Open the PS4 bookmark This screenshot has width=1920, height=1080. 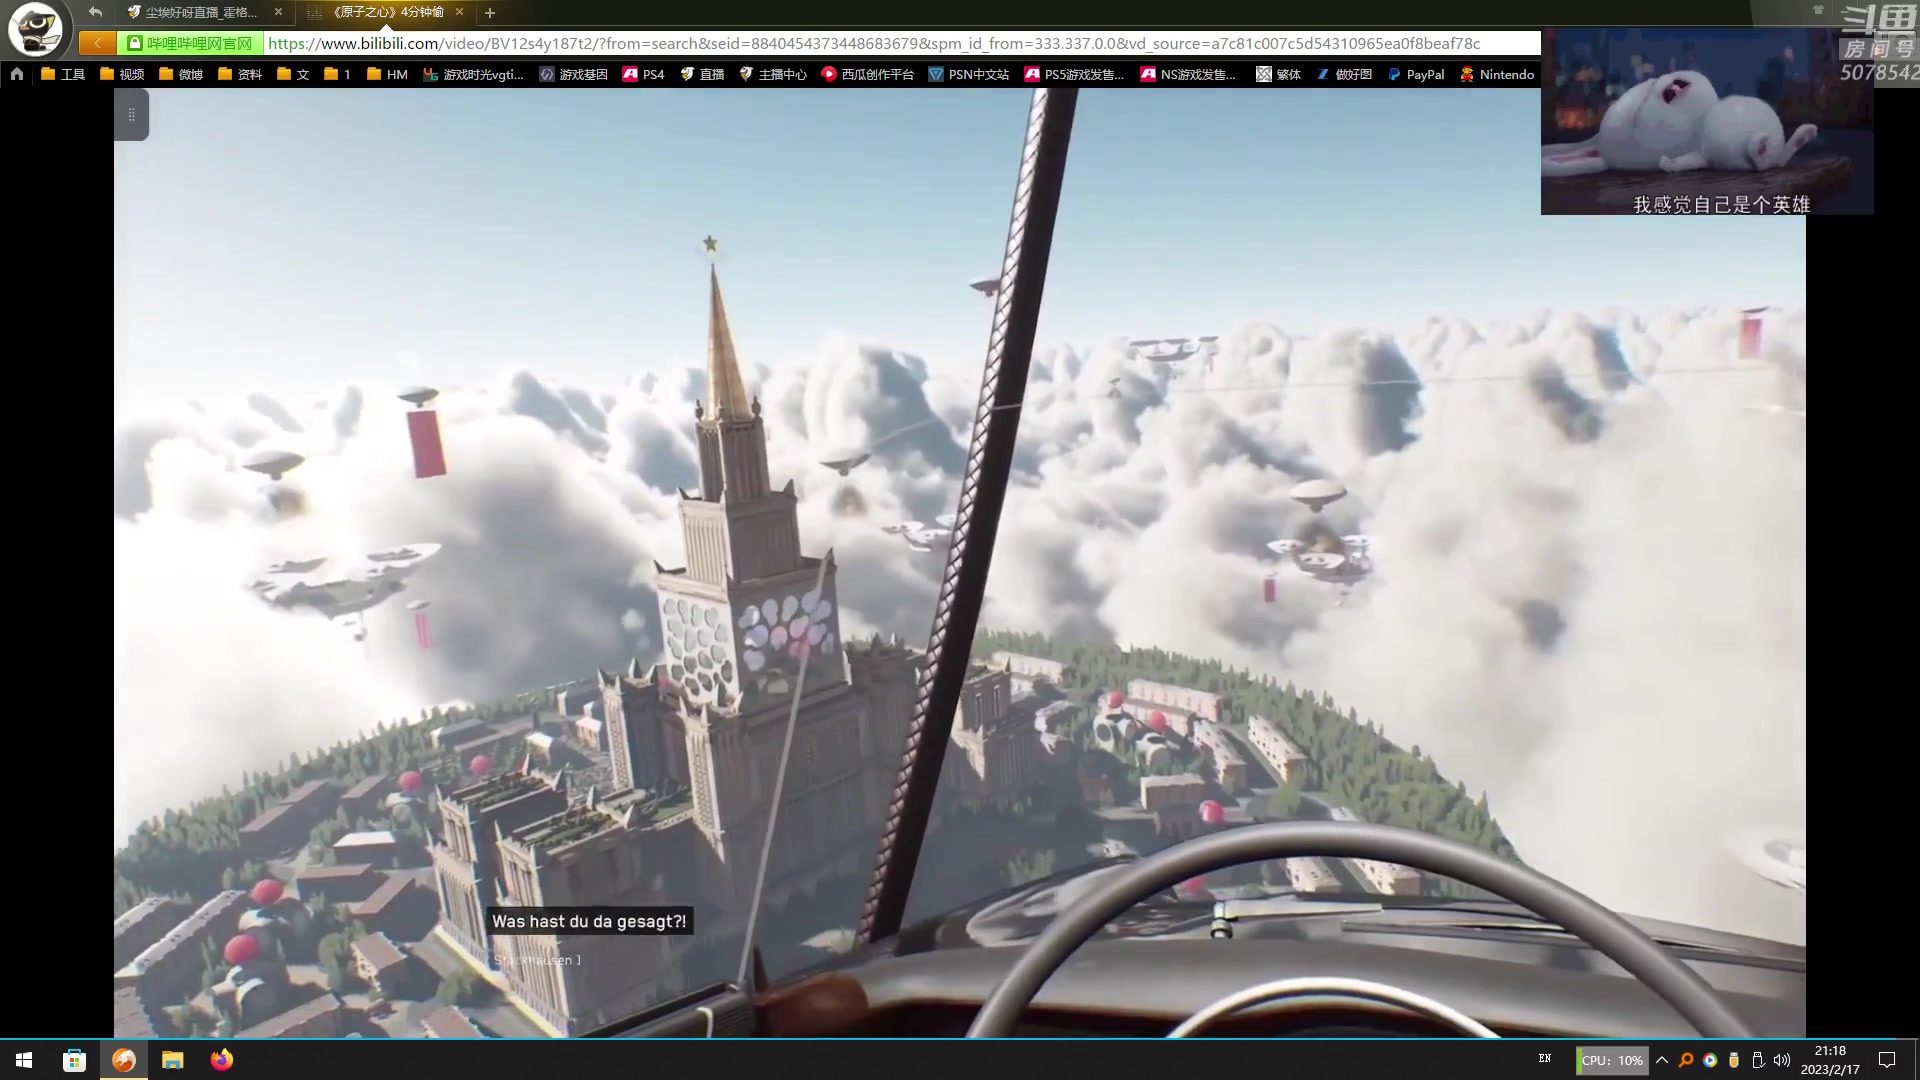coord(643,74)
